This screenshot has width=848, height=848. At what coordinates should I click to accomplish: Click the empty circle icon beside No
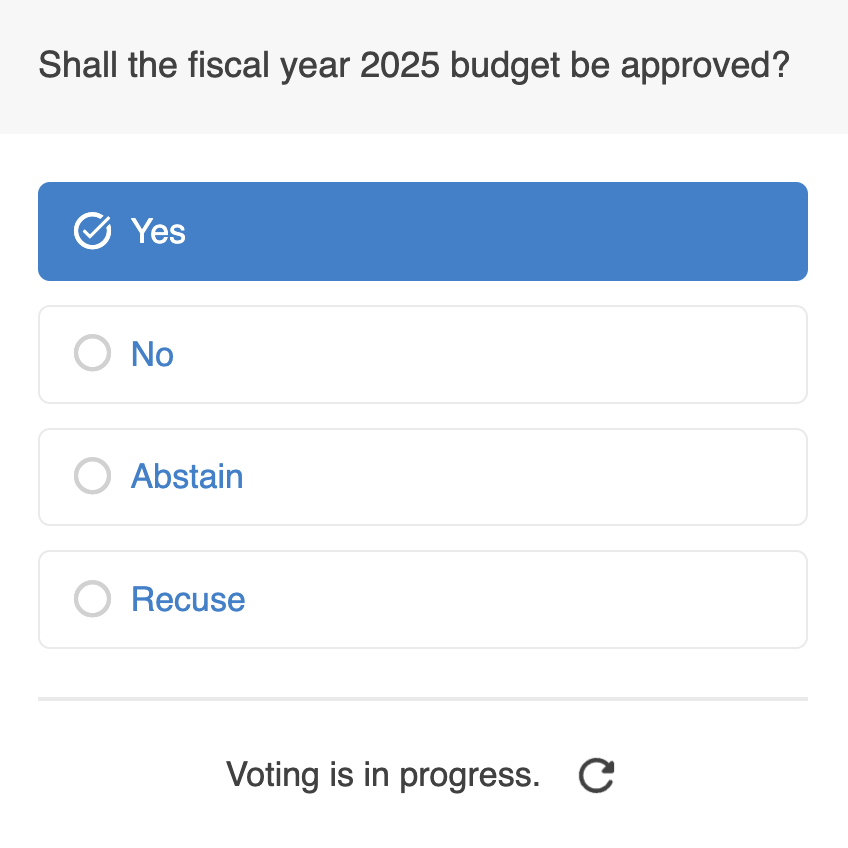92,353
